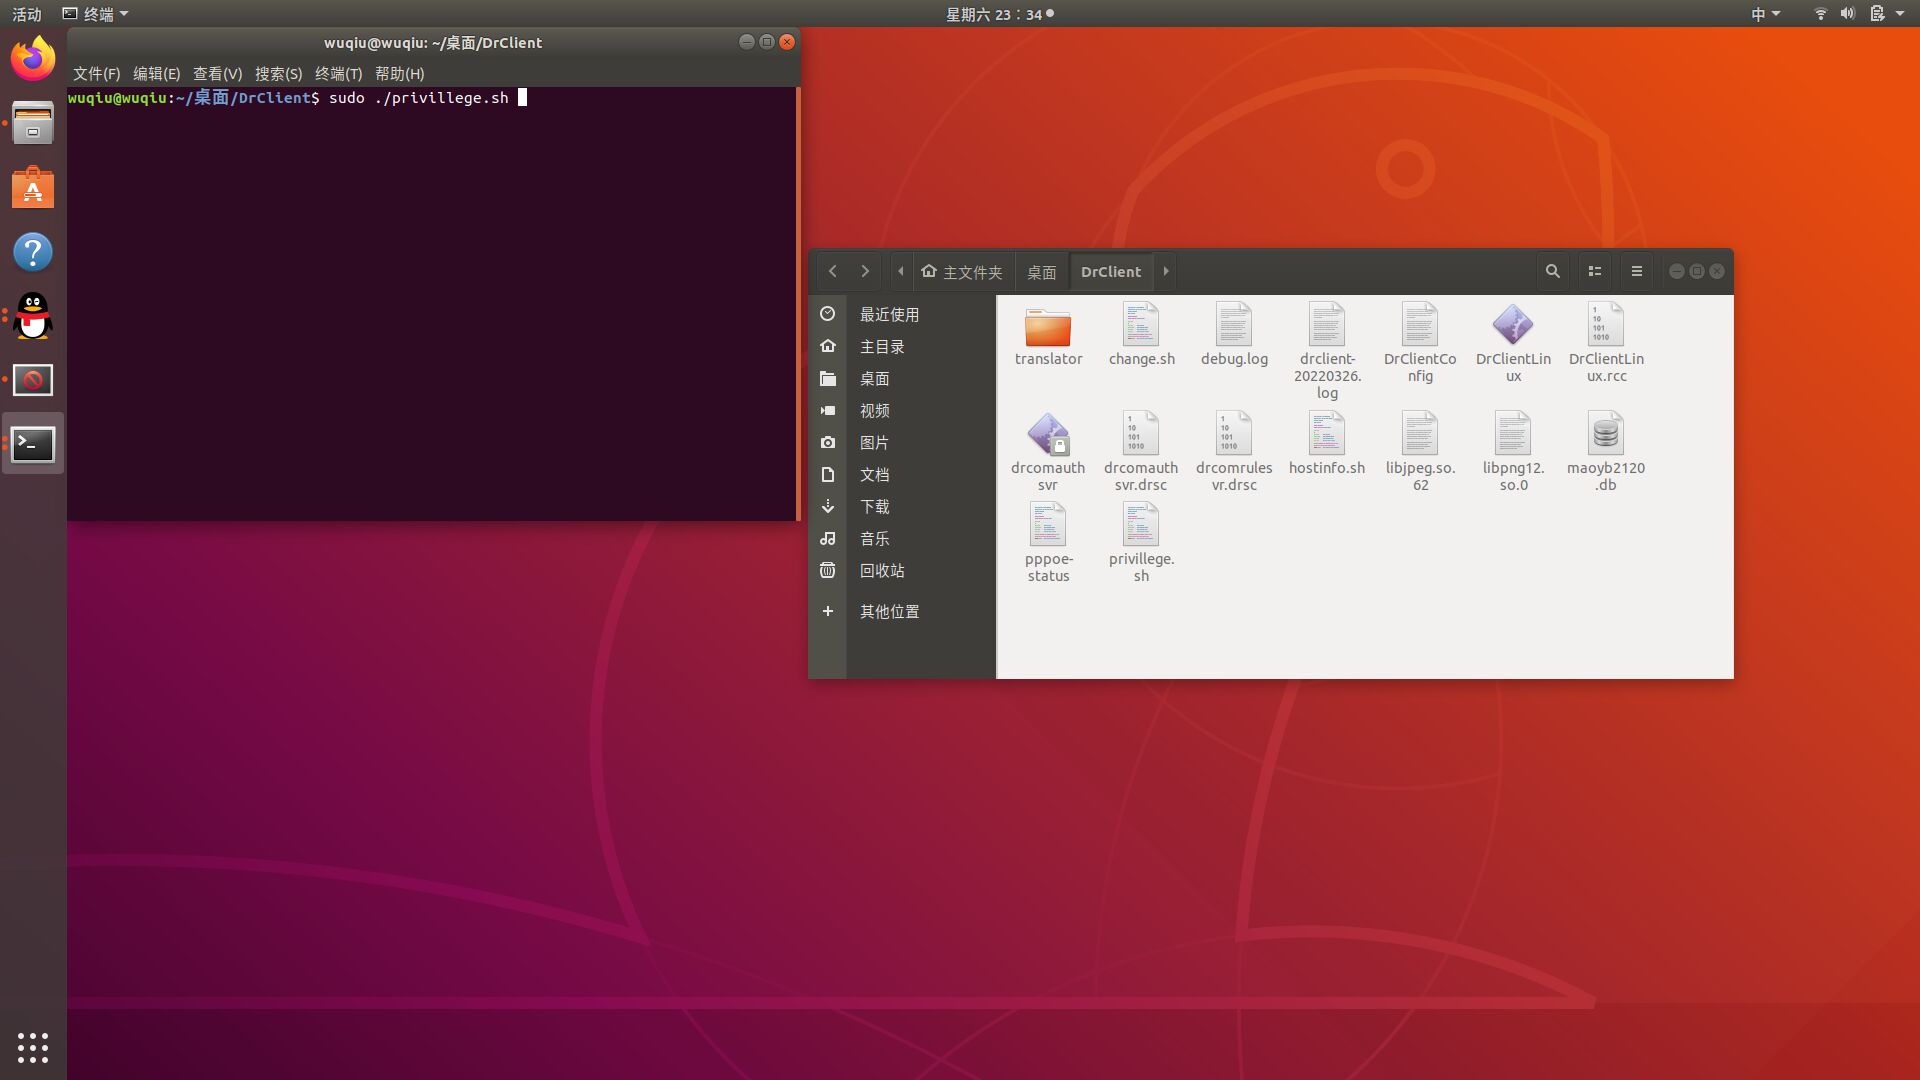Open the hamburger menu in file manager
Image resolution: width=1920 pixels, height=1080 pixels.
[1636, 271]
